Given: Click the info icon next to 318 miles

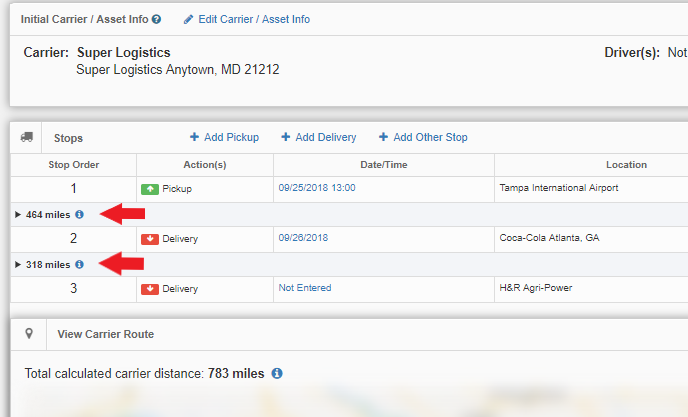Looking at the screenshot, I should point(79,265).
